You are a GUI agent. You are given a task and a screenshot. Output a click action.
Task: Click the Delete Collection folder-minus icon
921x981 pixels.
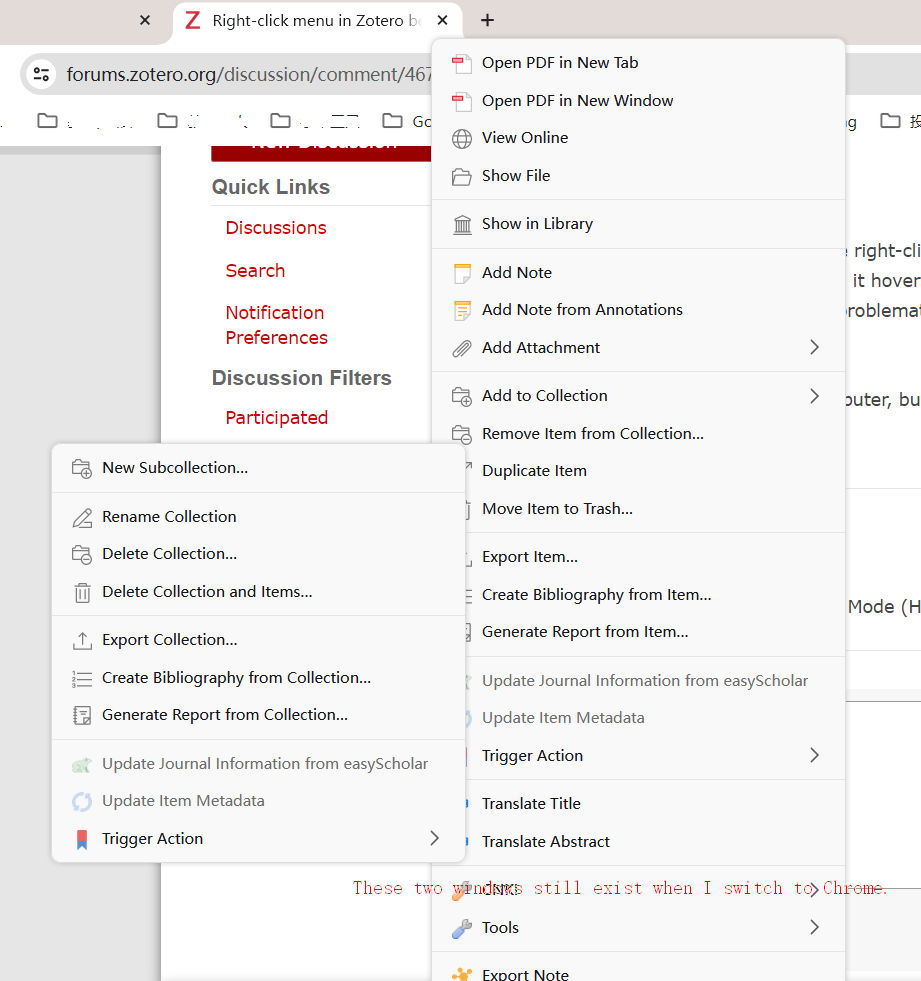[82, 554]
